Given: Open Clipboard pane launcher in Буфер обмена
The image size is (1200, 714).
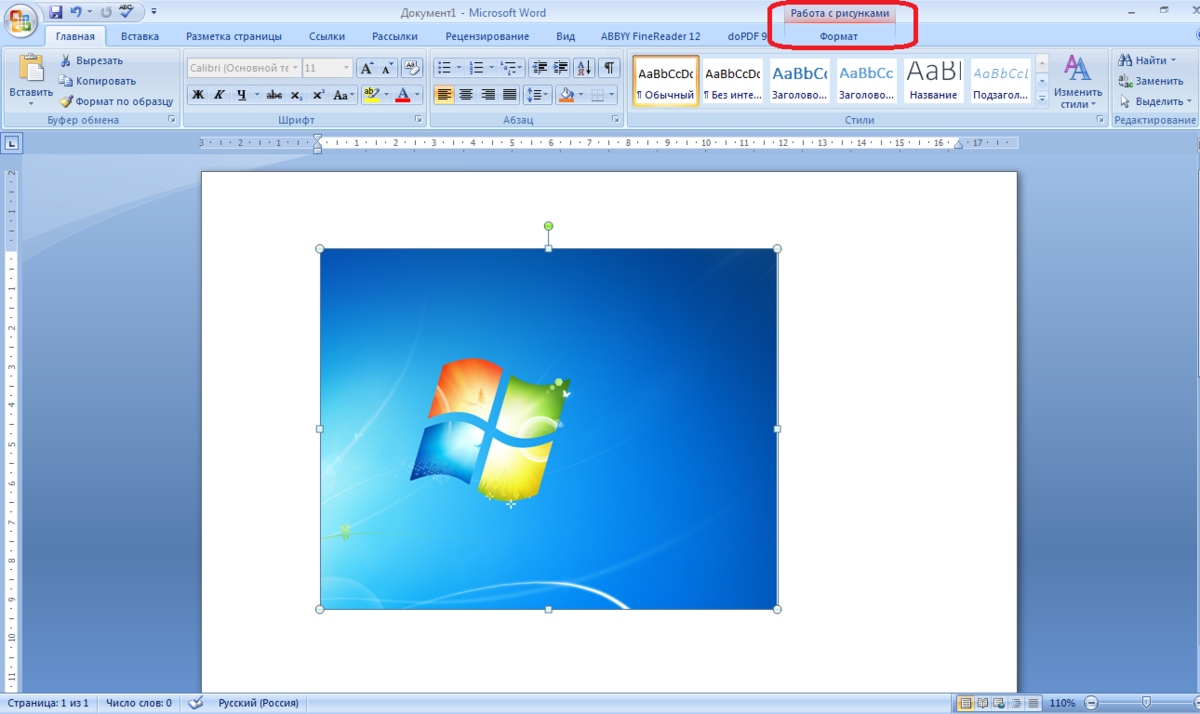Looking at the screenshot, I should (172, 119).
